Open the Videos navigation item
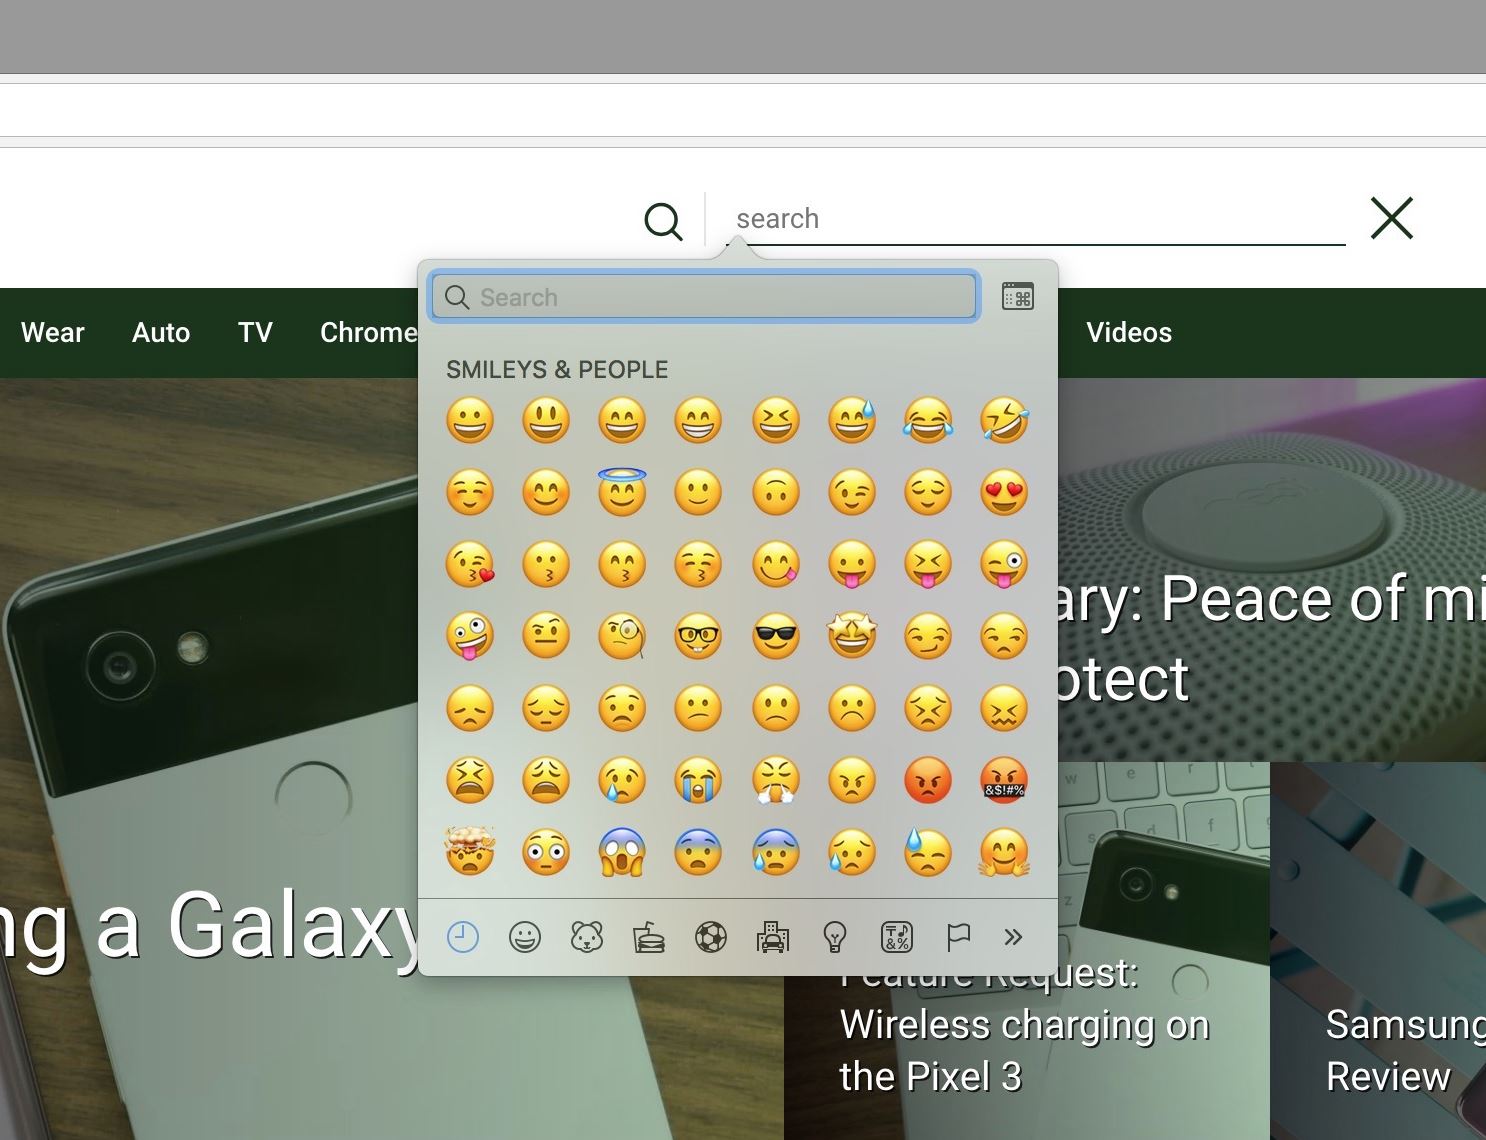This screenshot has height=1140, width=1486. (1129, 333)
